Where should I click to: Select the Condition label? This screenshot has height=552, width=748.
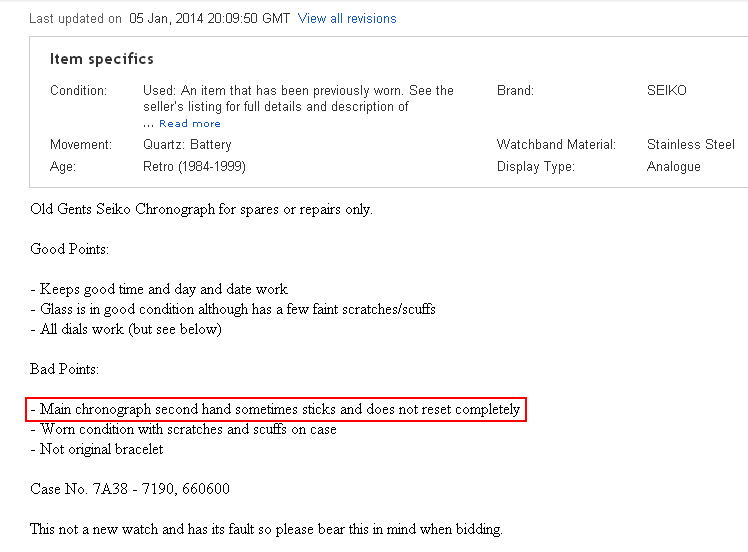[78, 90]
